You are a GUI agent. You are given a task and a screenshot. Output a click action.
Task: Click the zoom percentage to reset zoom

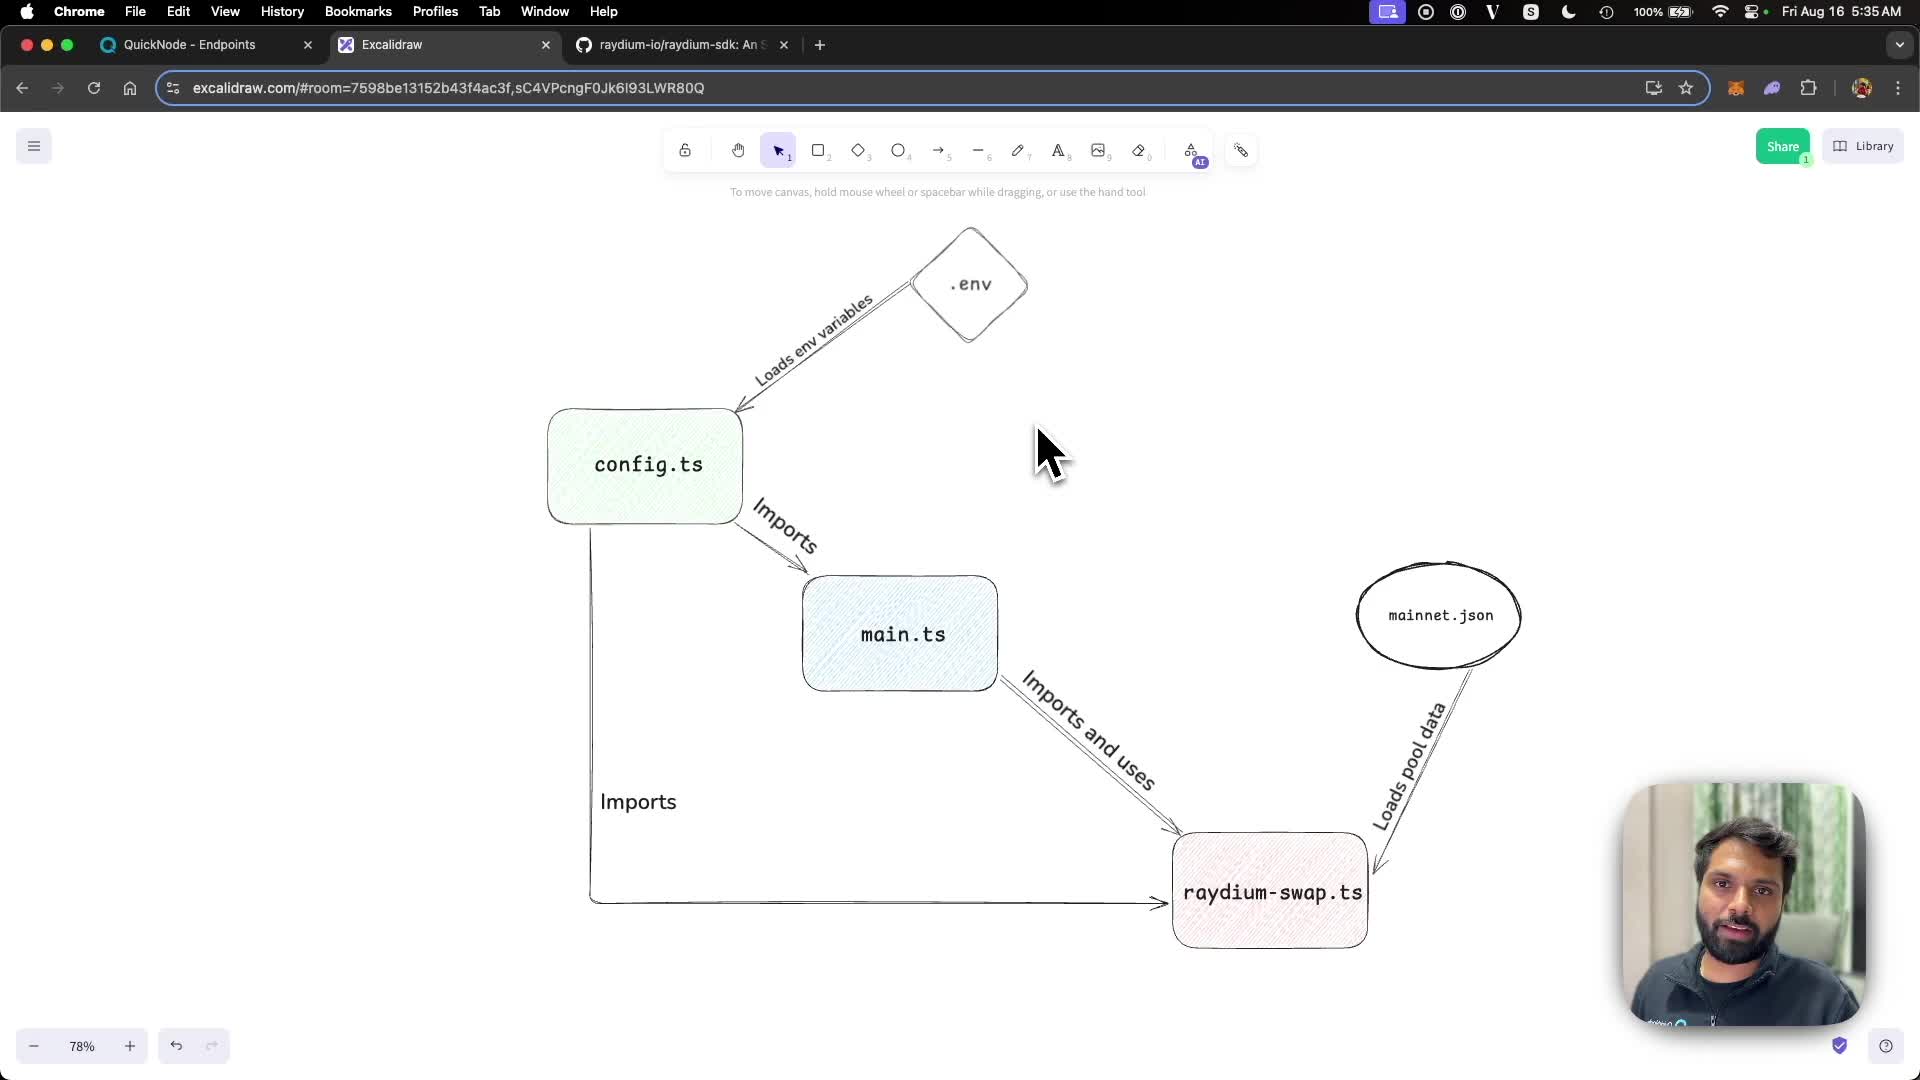(x=81, y=1046)
